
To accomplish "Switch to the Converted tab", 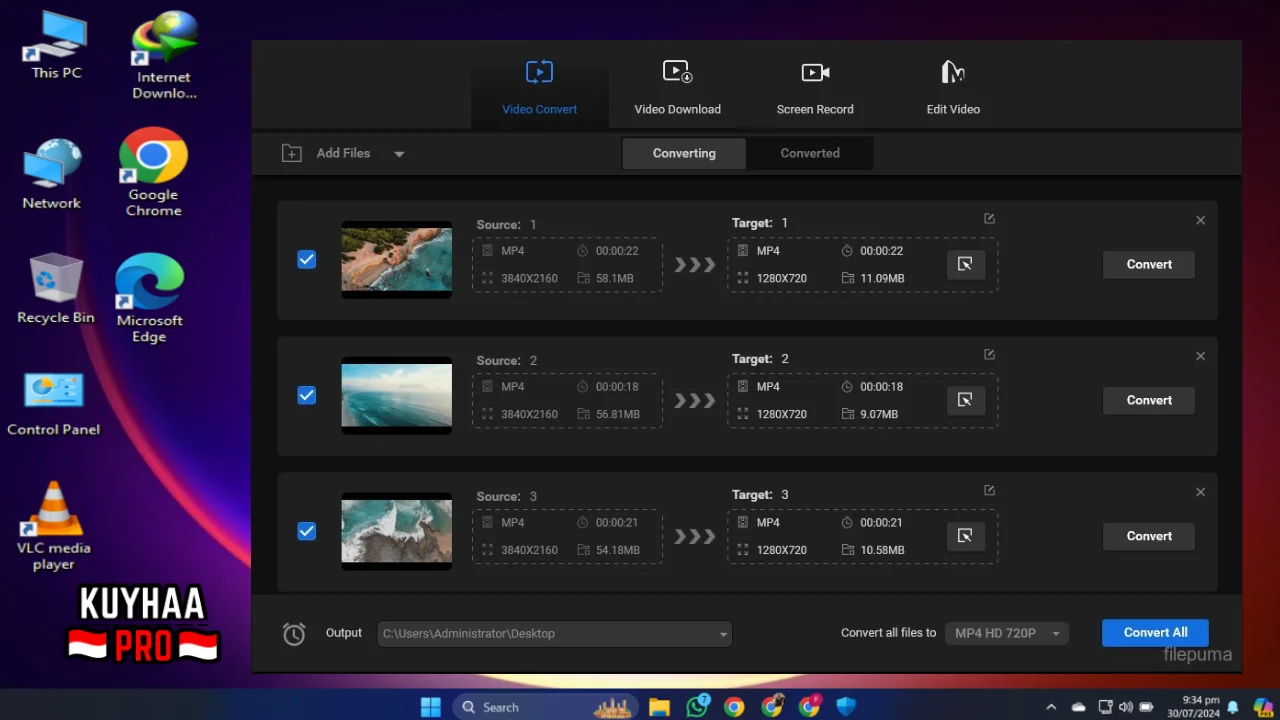I will 810,153.
